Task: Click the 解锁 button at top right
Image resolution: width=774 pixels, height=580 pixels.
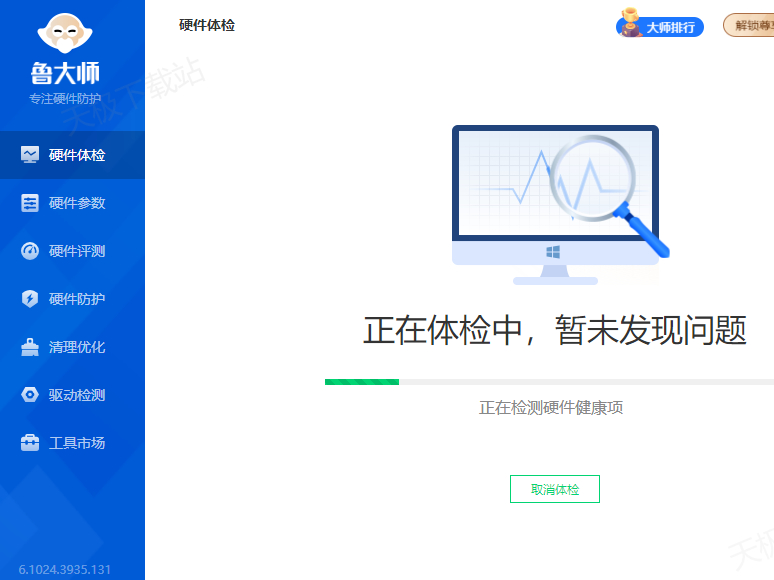Action: [749, 25]
